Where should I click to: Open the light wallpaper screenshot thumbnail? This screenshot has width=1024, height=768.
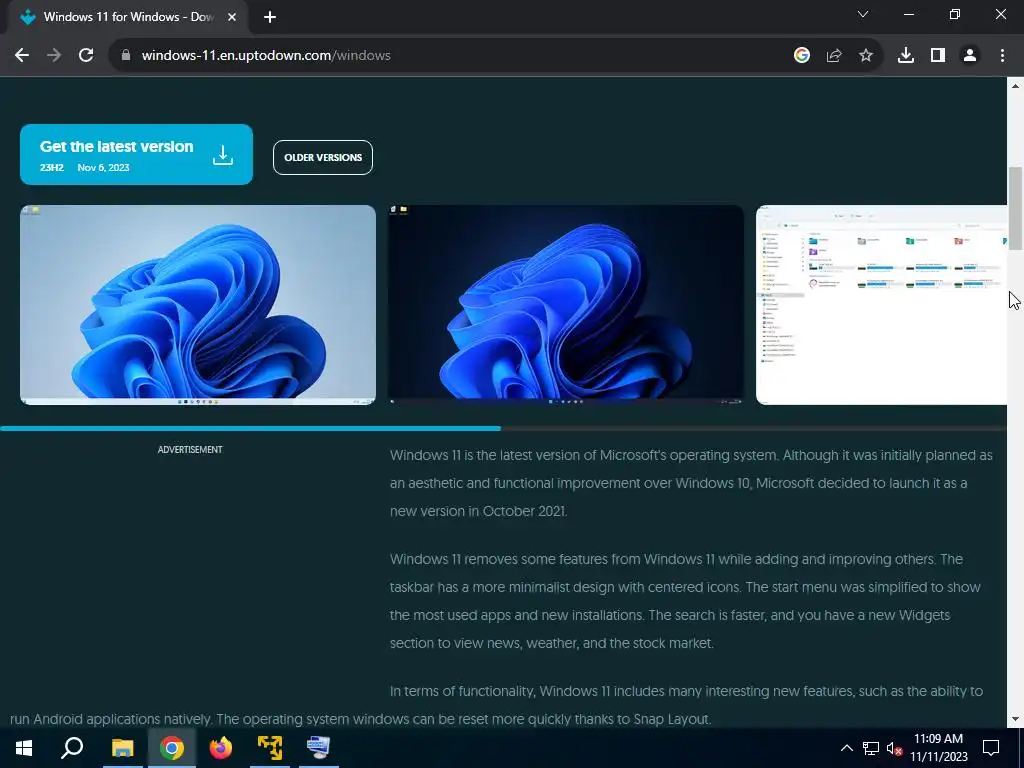click(x=198, y=305)
